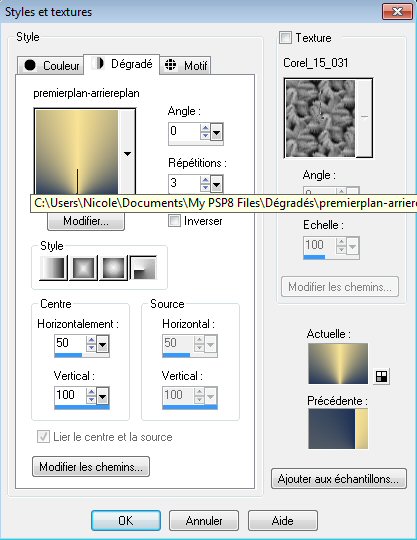This screenshot has width=417, height=540.
Task: Click the premierplan-arriereplan gradient name
Action: pyautogui.click(x=86, y=93)
